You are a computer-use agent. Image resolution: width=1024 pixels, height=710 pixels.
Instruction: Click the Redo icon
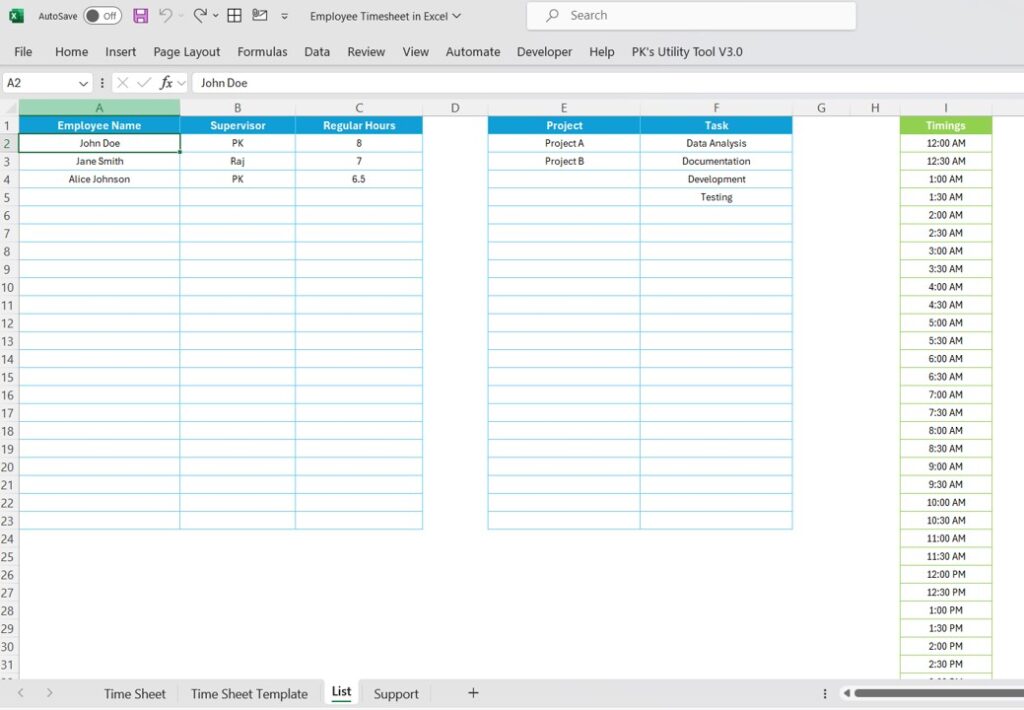200,15
